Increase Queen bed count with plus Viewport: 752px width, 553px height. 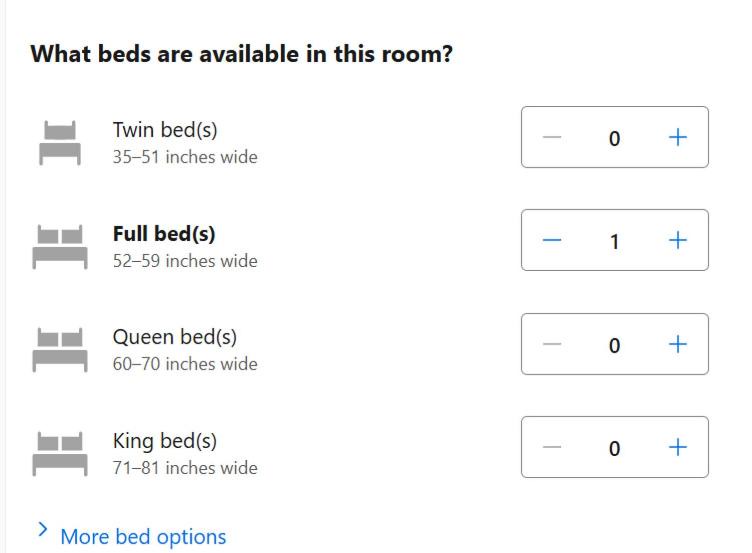677,344
